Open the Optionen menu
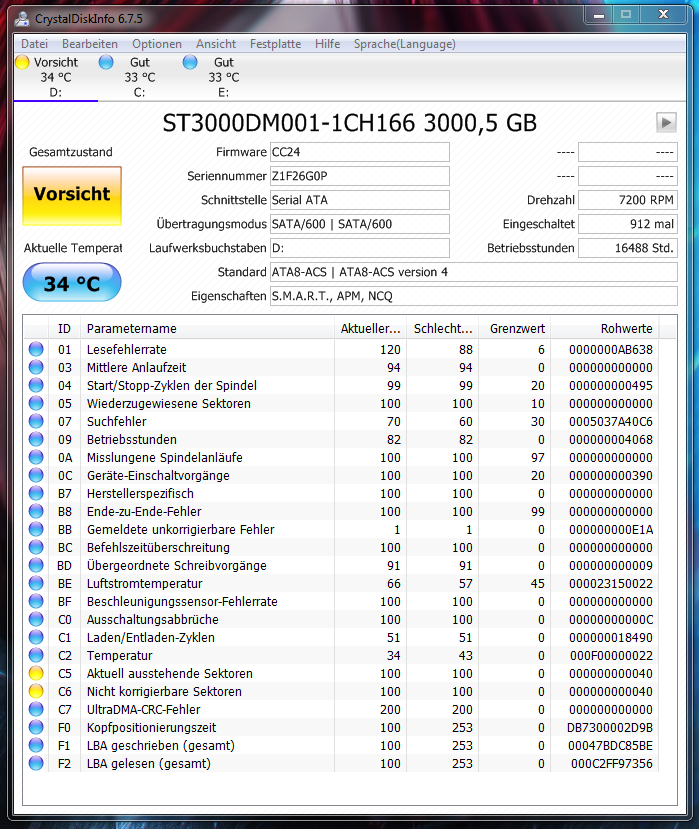Viewport: 699px width, 829px height. (x=157, y=44)
